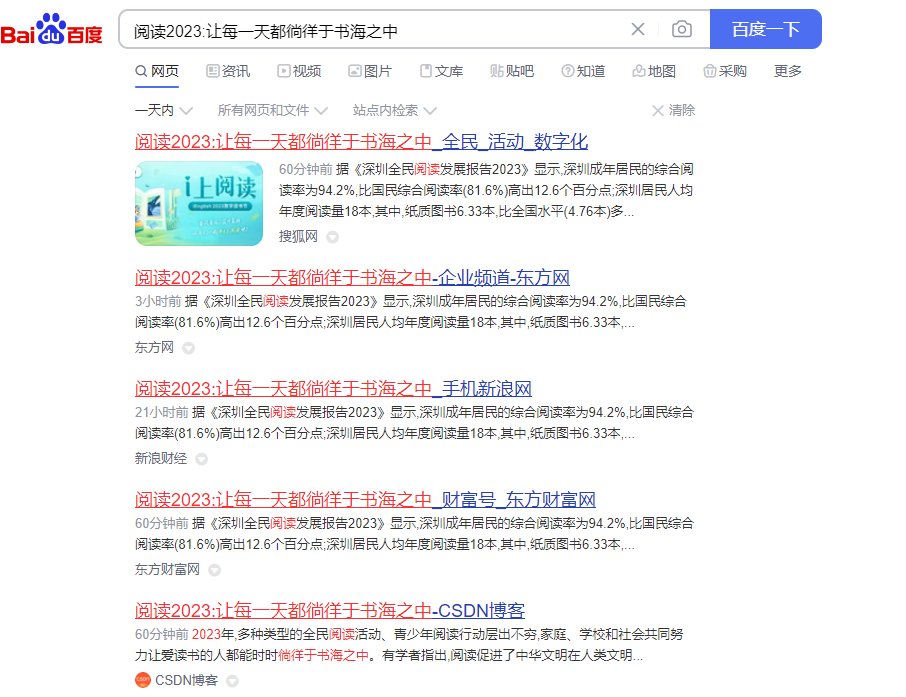Image resolution: width=906 pixels, height=697 pixels.
Task: Expand the 所有网页和文件 filter dropdown
Action: 273,110
